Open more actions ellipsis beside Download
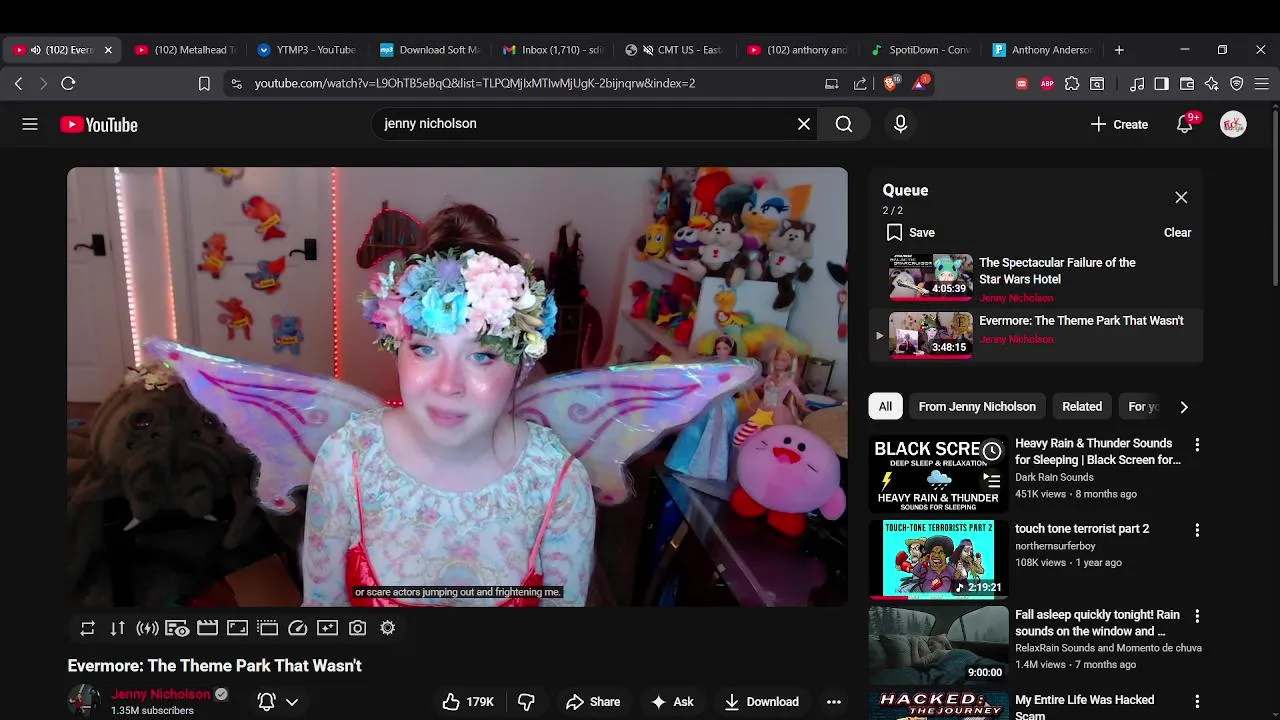1280x720 pixels. pos(834,702)
